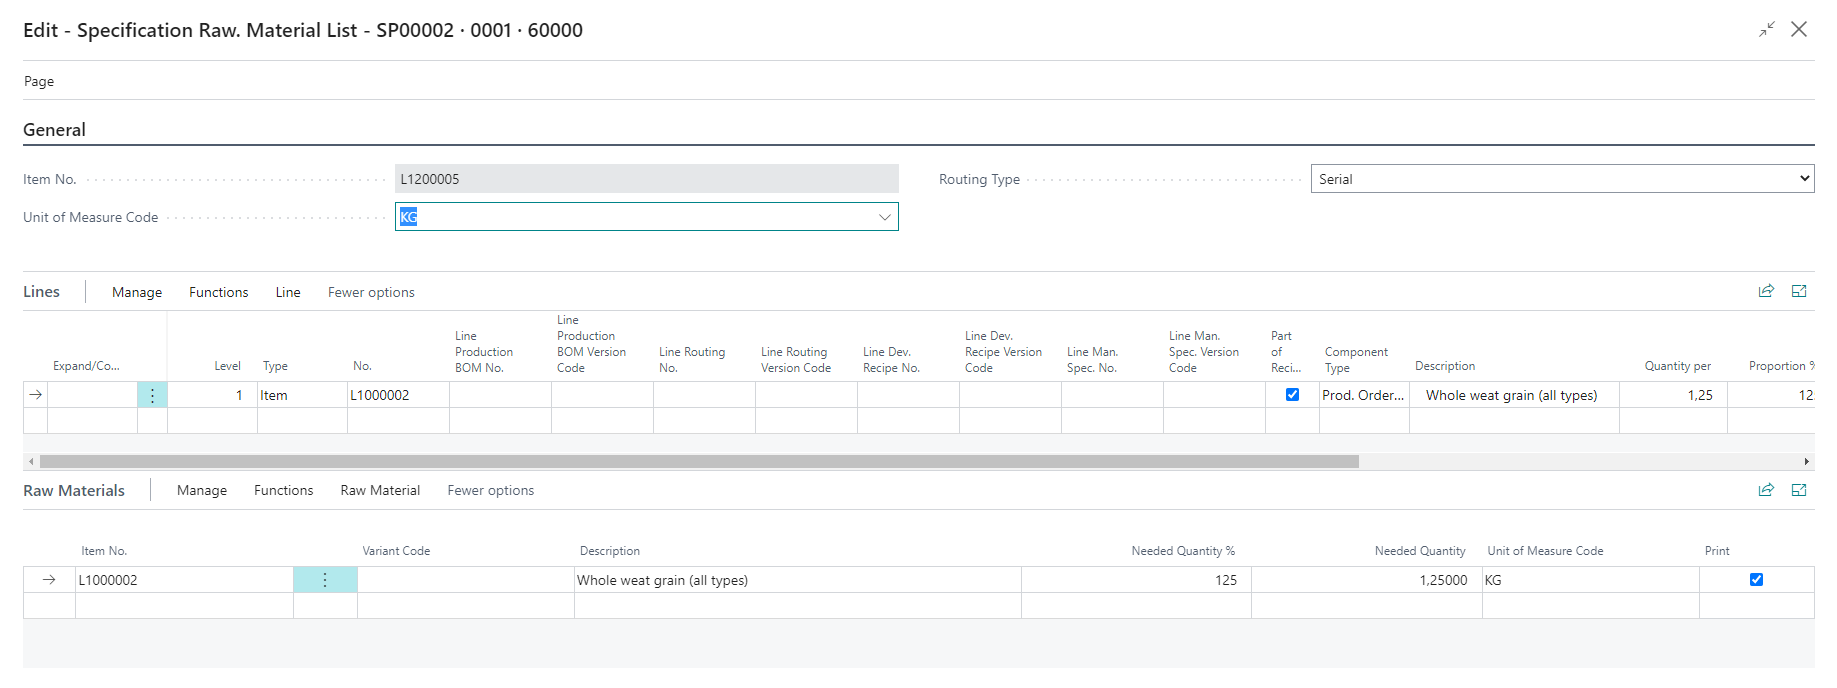
Task: Click the Lines horizontal scrollbar thumb
Action: tap(699, 461)
